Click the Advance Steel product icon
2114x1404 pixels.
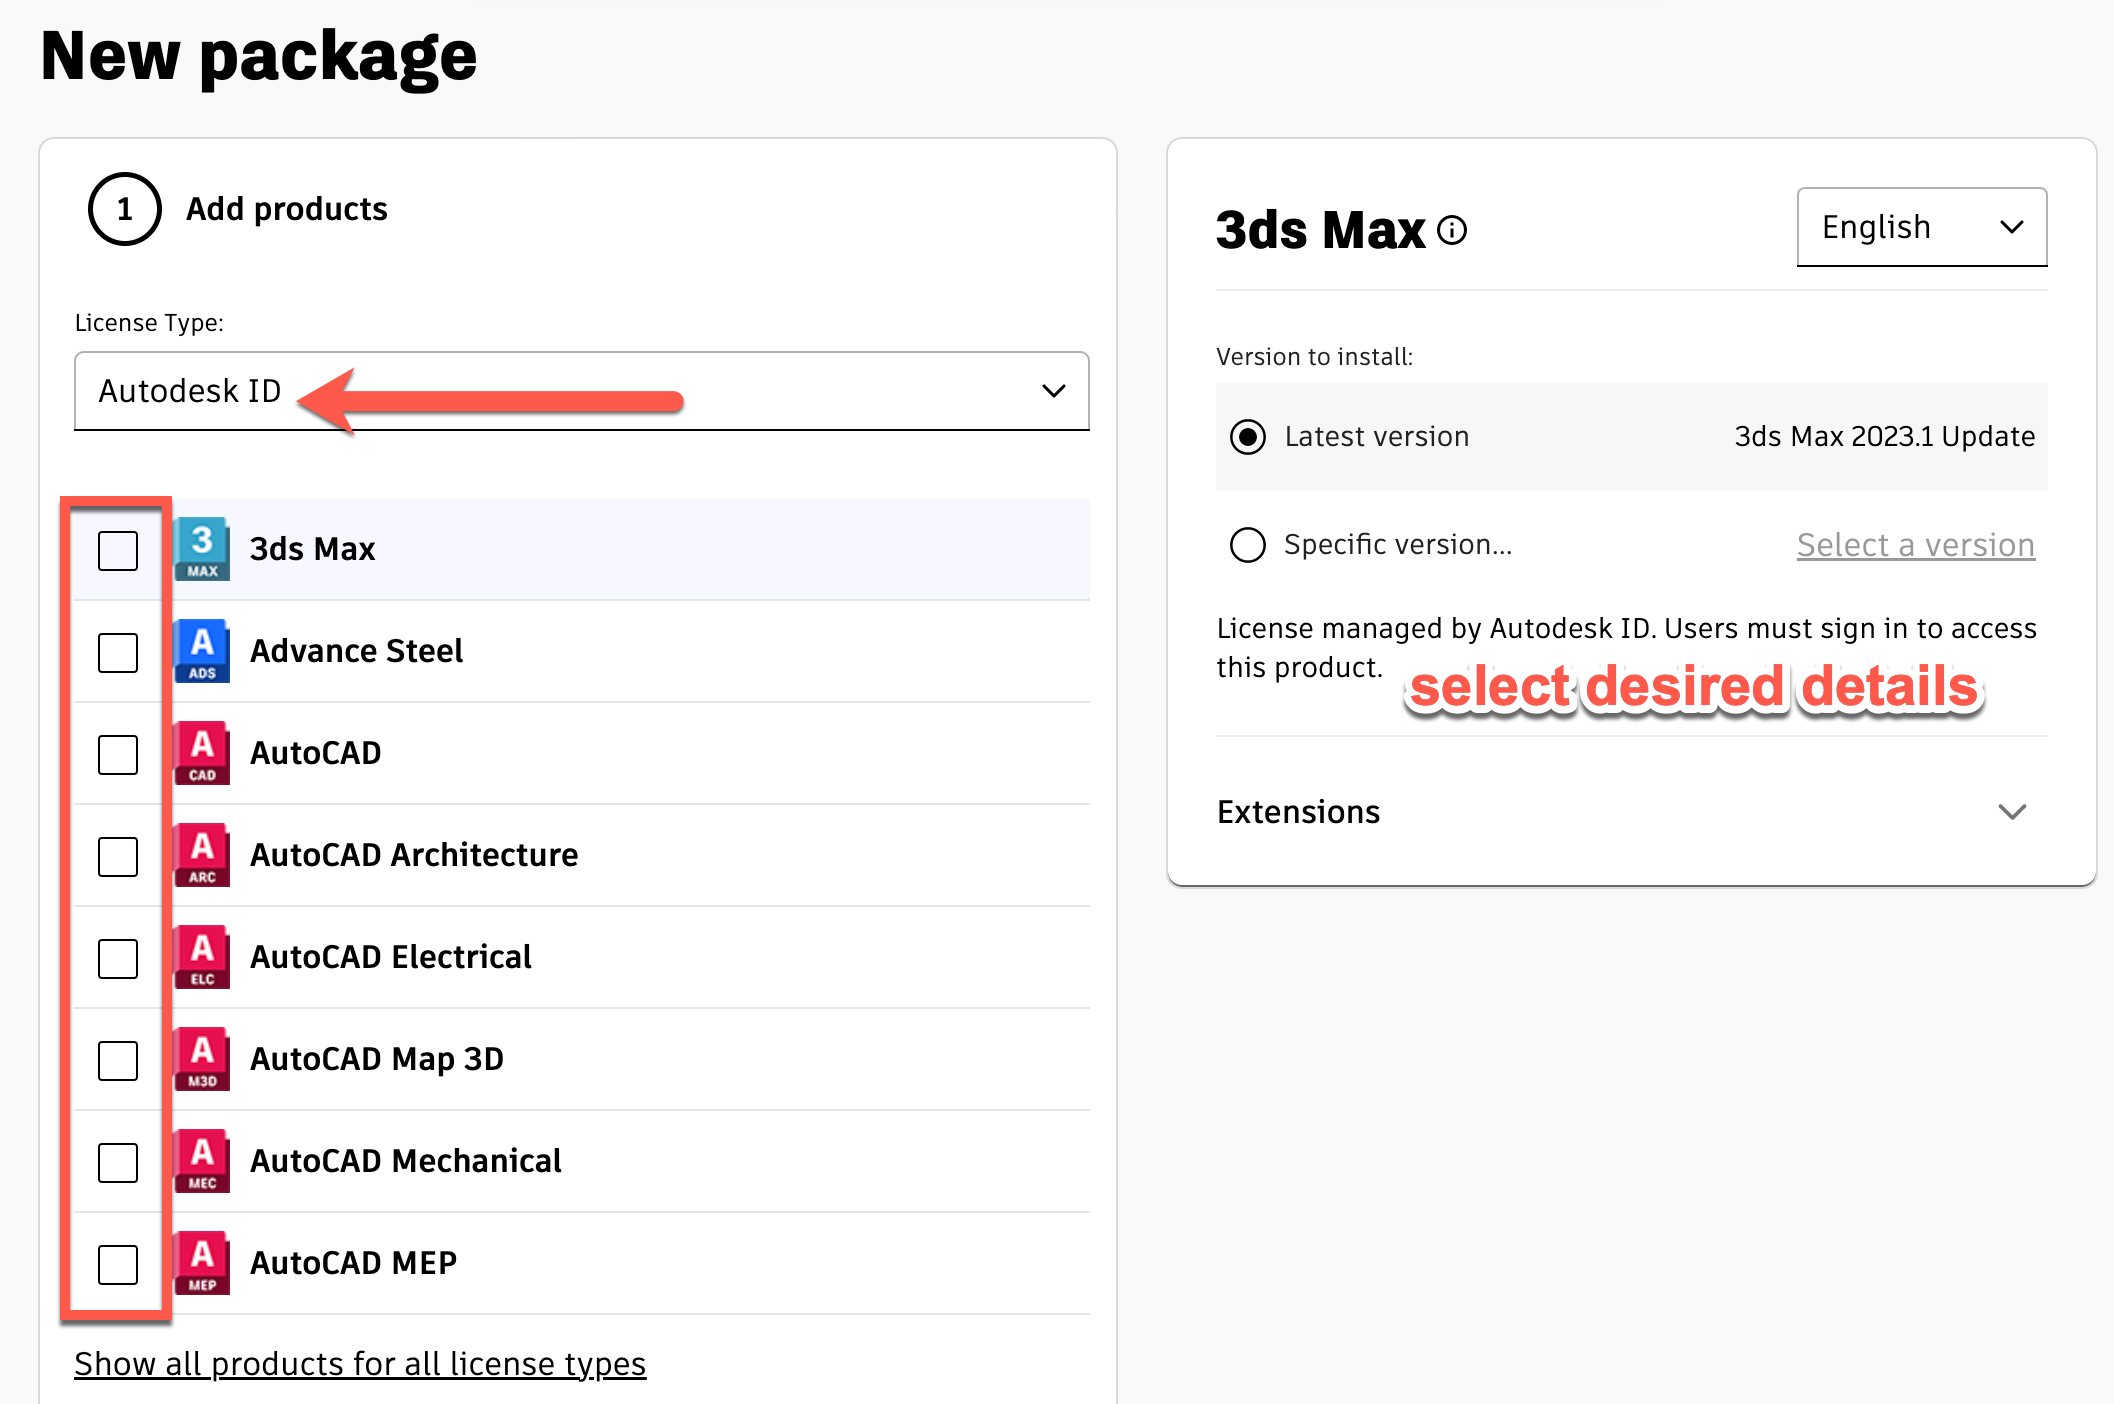(x=202, y=651)
